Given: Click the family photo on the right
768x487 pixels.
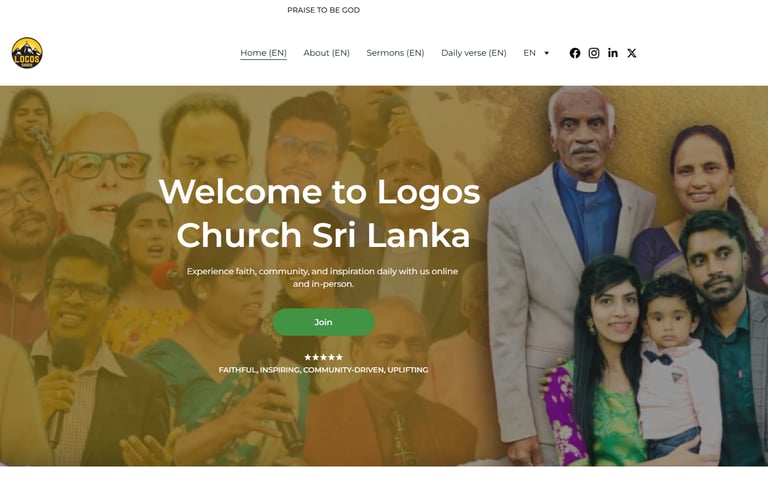Looking at the screenshot, I should pos(629,276).
